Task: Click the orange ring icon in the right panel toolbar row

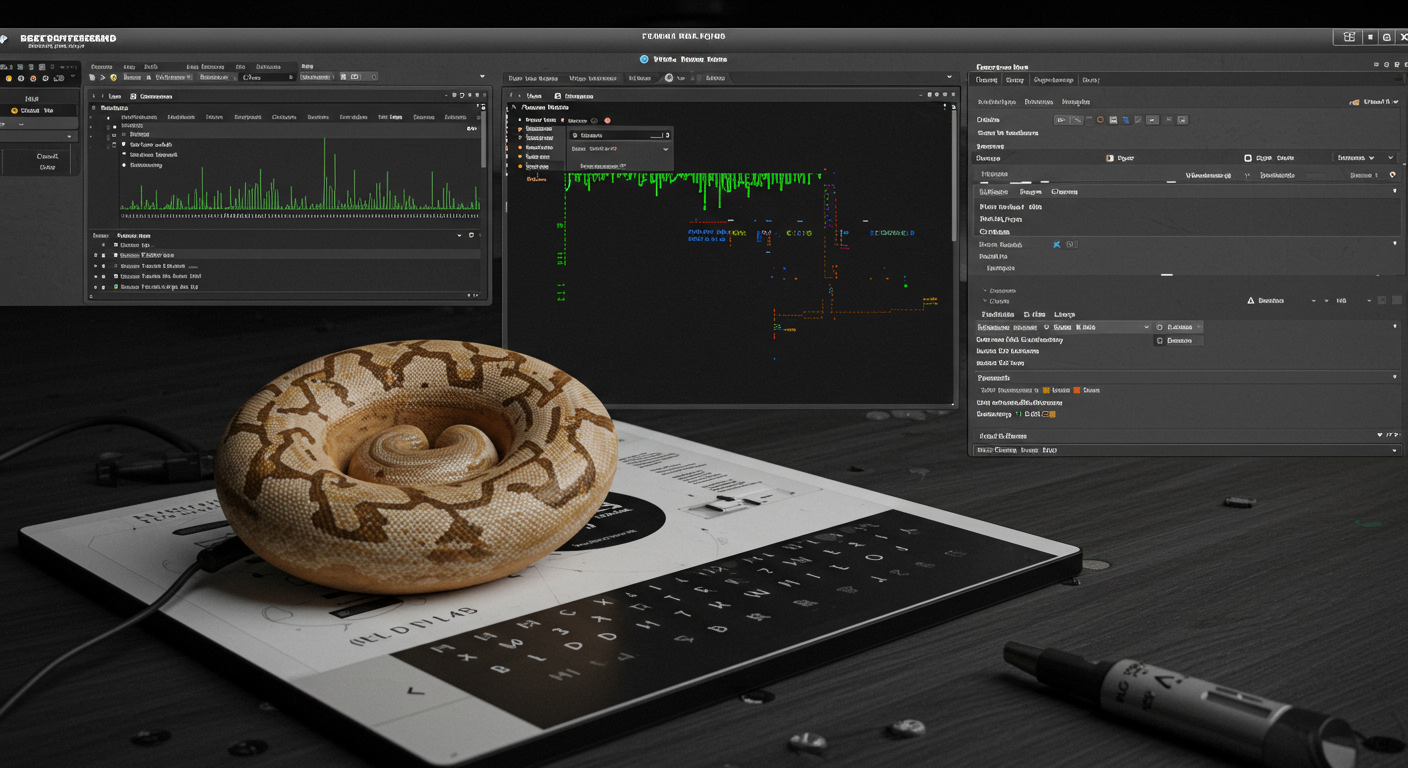Action: 1100,120
